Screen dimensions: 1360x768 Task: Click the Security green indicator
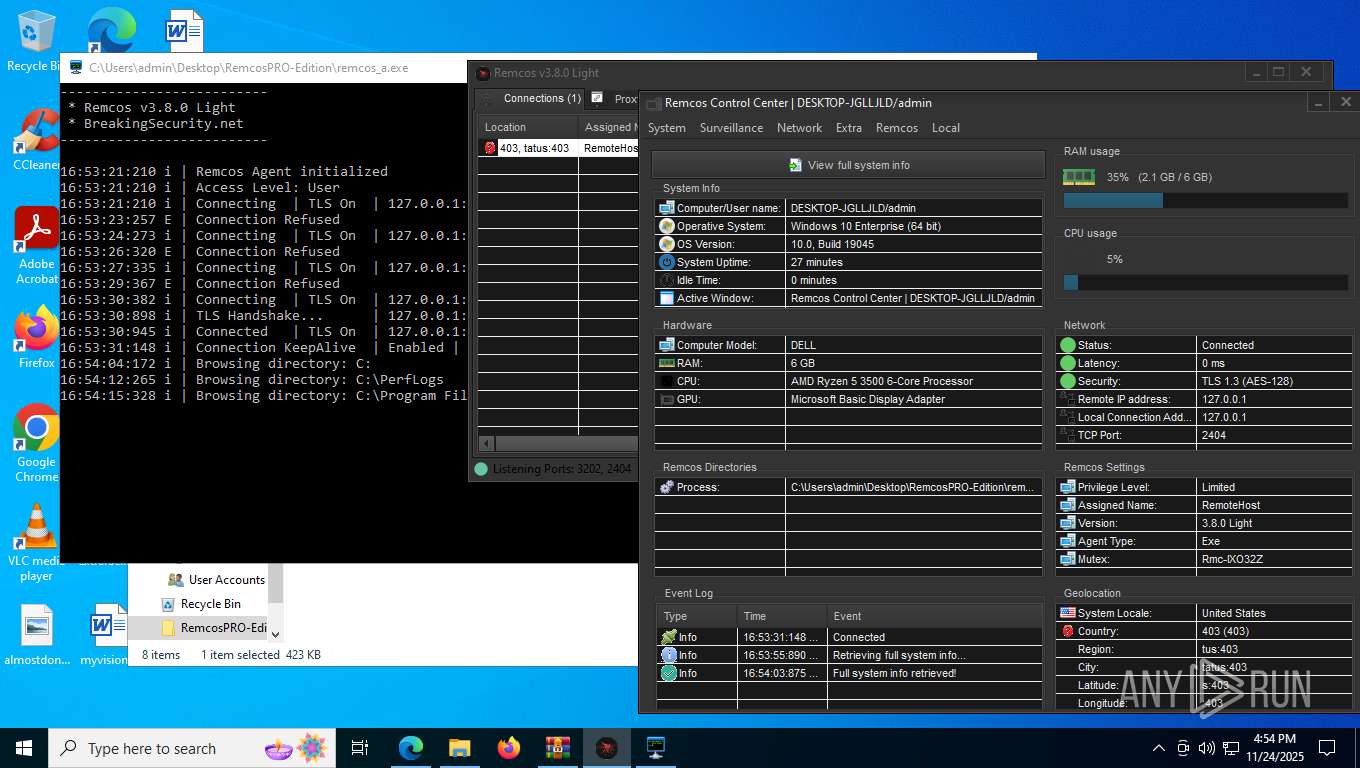[1068, 381]
